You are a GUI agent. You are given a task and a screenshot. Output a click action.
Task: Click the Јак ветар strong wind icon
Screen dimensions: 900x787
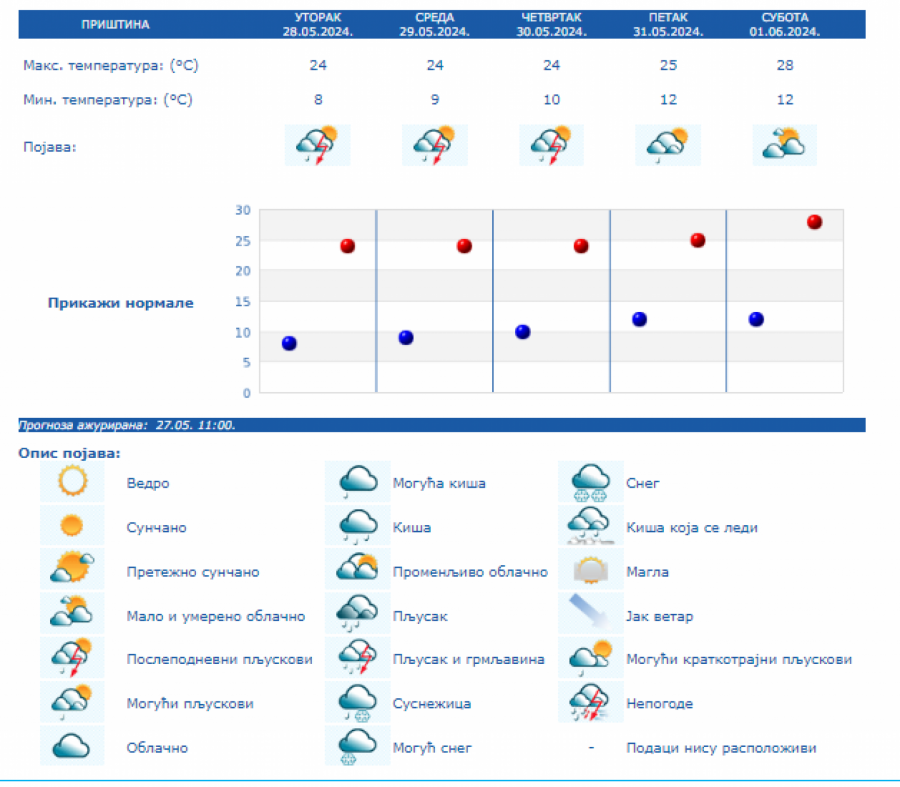[591, 615]
